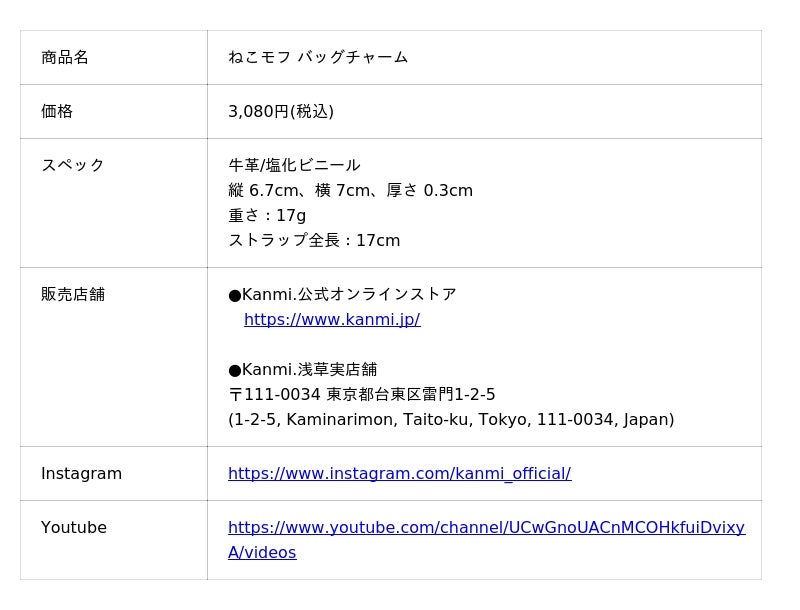Click the dimensions line starting with 縦 6.7cm
Screen dimensions: 800x610
[350, 191]
